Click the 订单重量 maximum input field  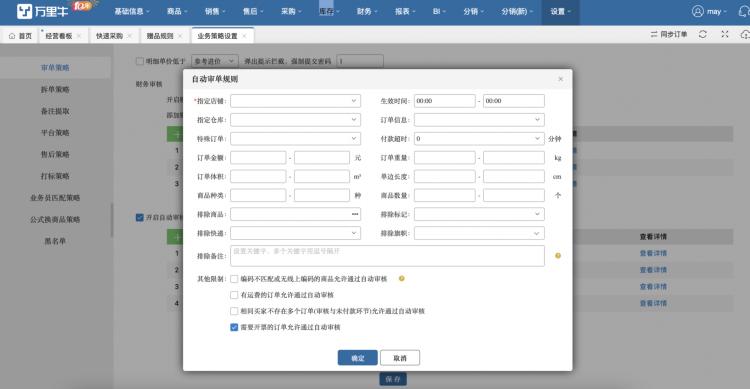pyautogui.click(x=514, y=157)
